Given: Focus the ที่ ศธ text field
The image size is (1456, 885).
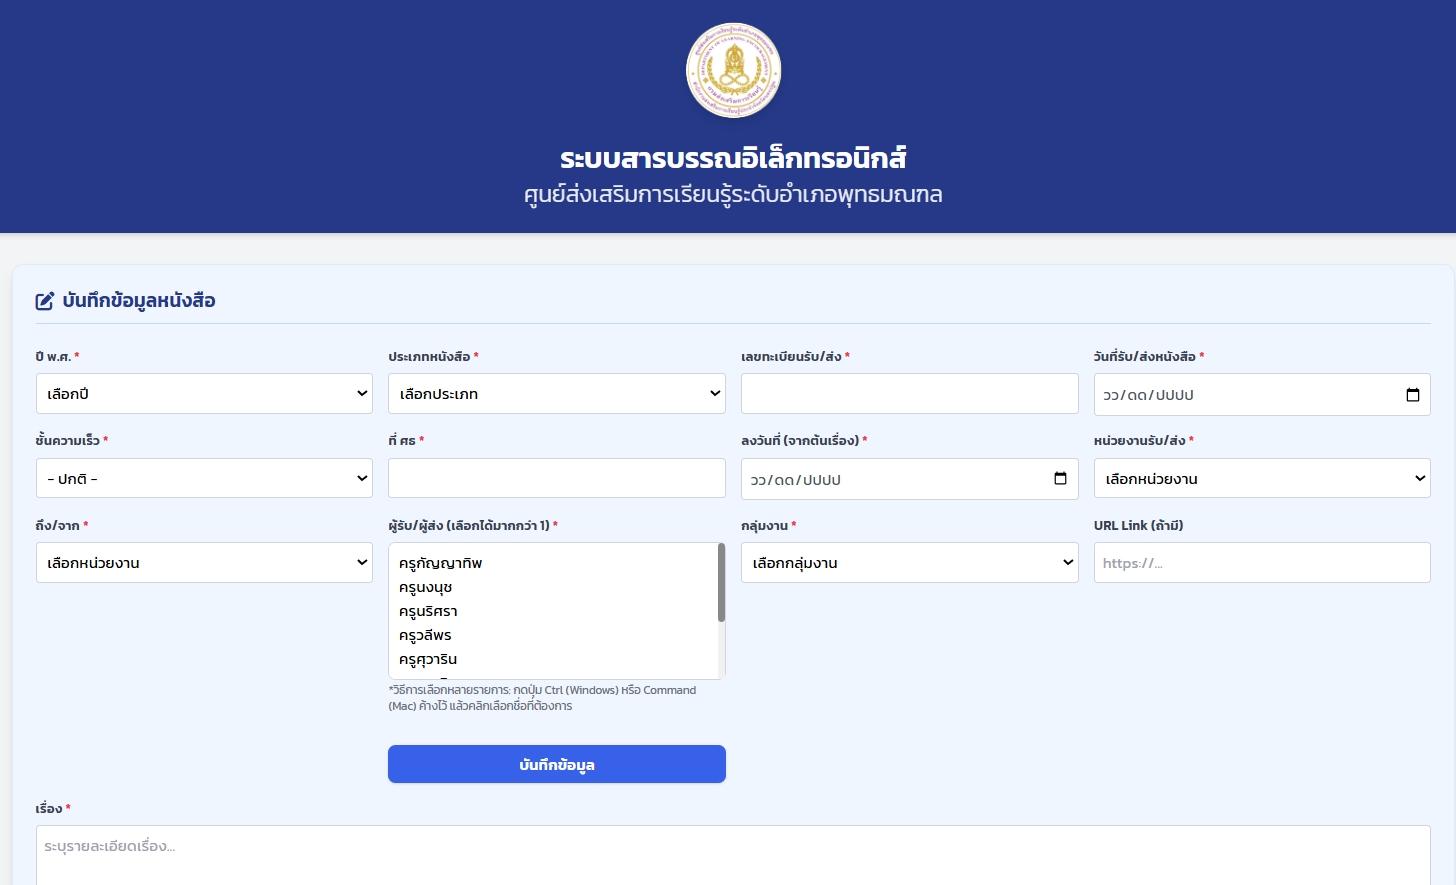Looking at the screenshot, I should (556, 479).
